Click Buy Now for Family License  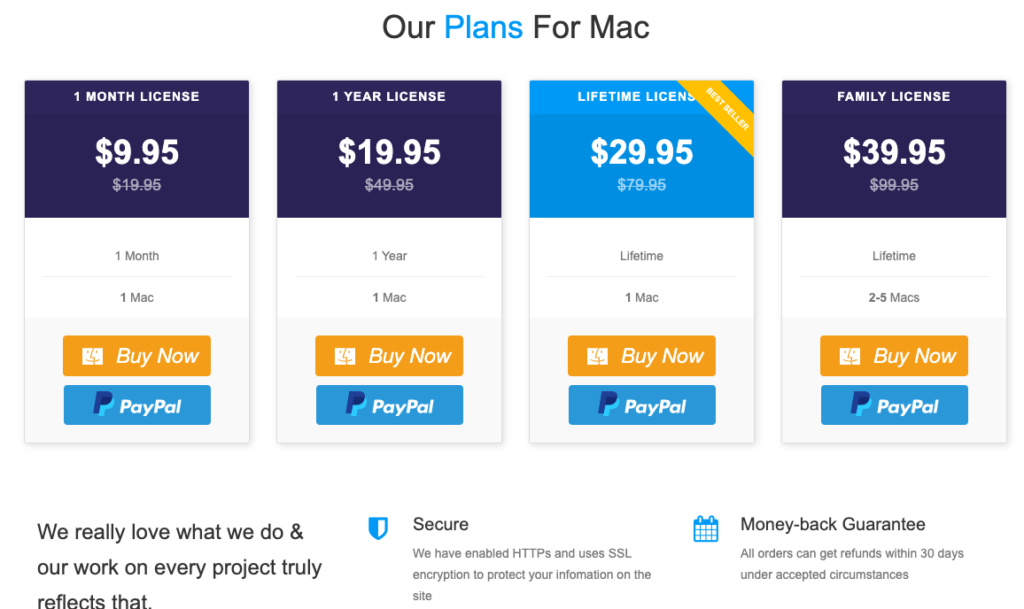coord(894,356)
